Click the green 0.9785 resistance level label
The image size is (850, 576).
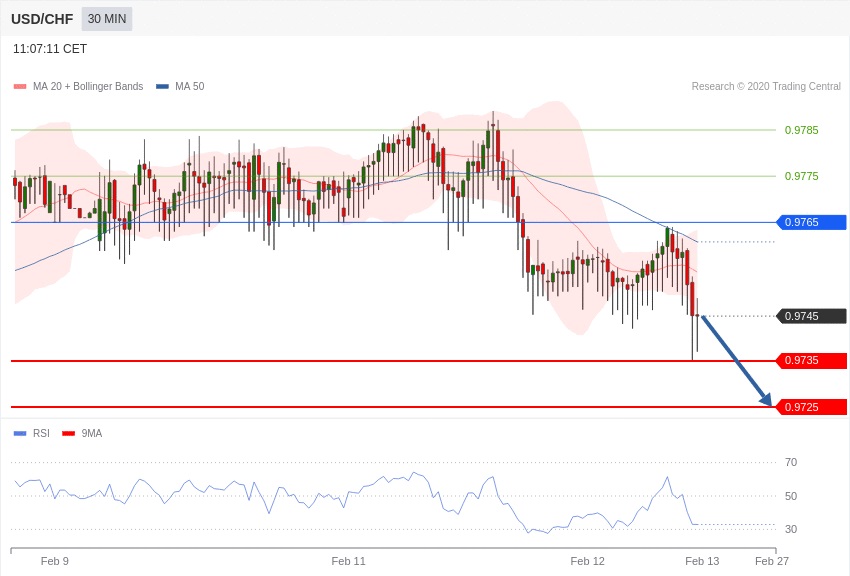801,130
